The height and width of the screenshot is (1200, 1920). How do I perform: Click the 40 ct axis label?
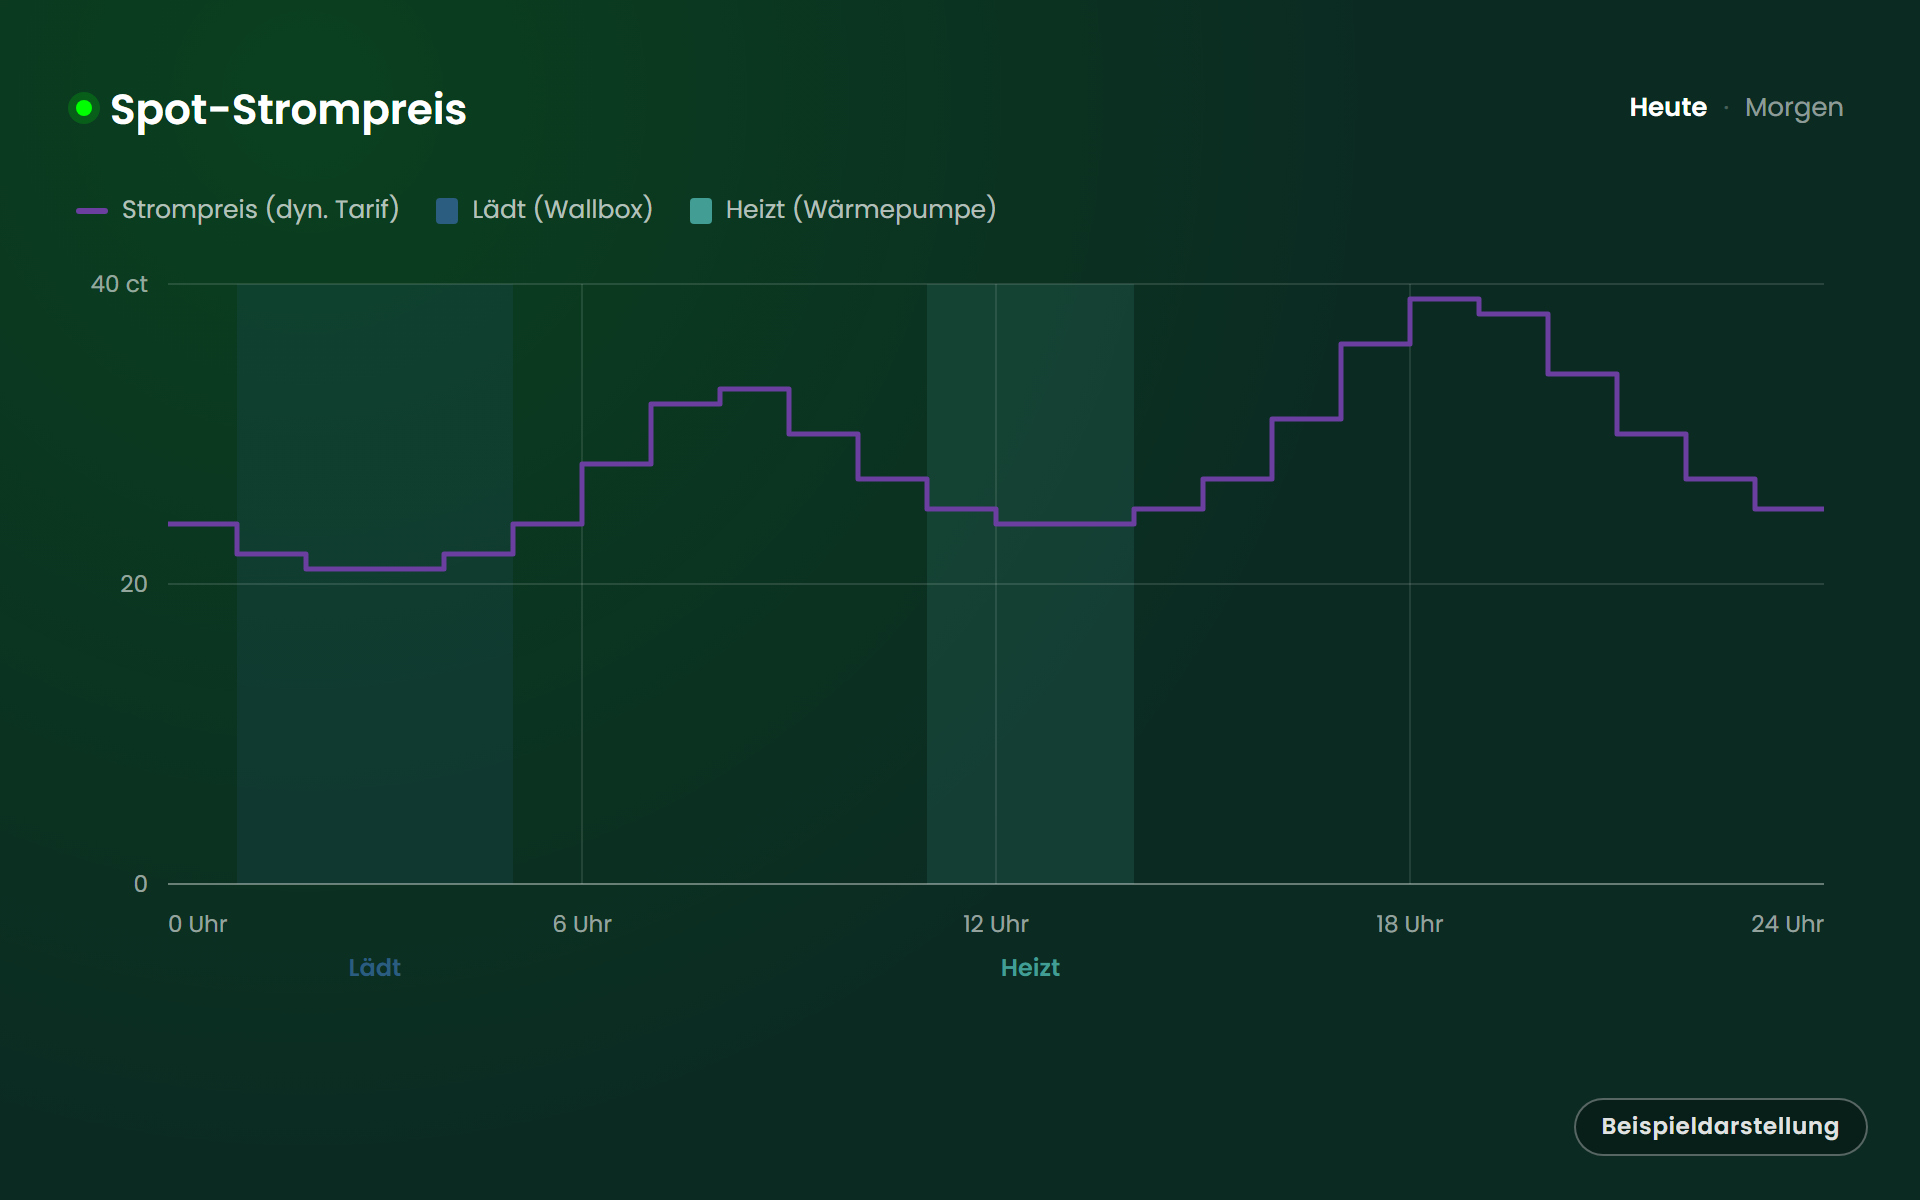(x=119, y=284)
